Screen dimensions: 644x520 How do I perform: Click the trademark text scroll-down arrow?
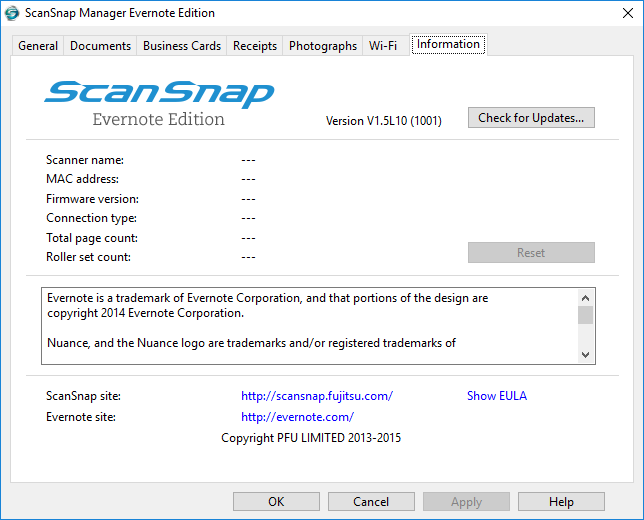pyautogui.click(x=586, y=354)
